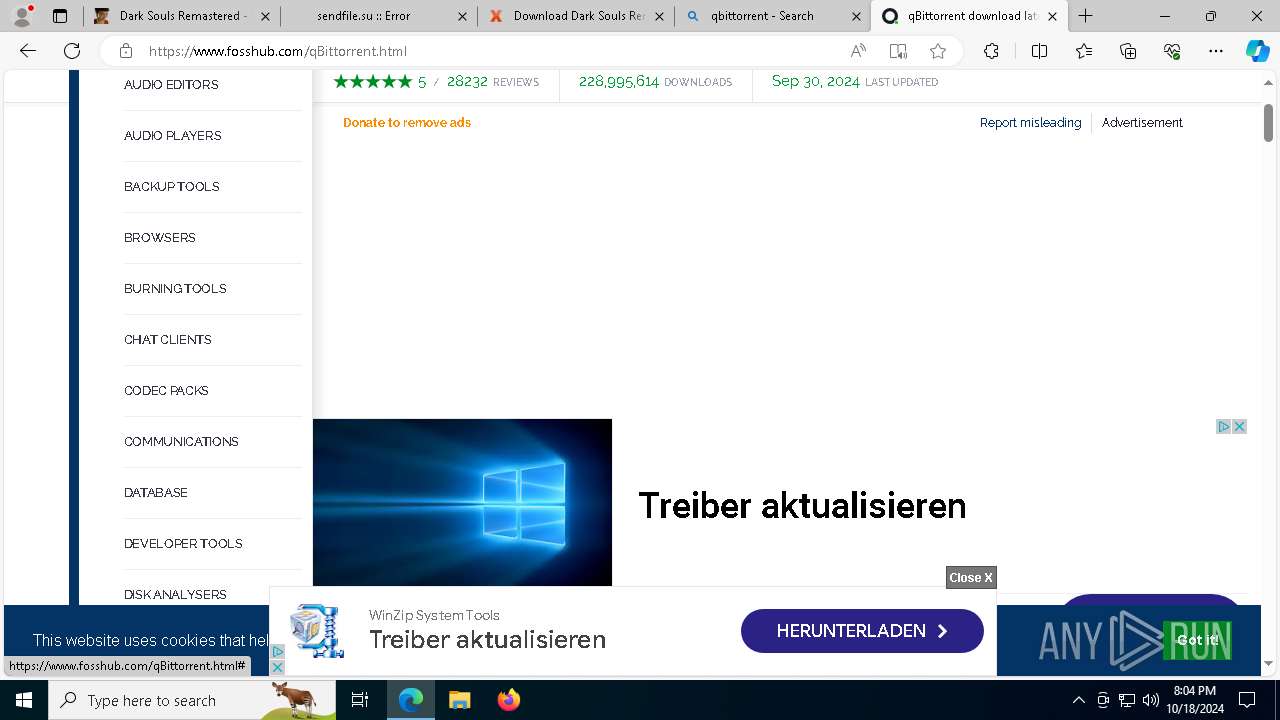
Task: Close the qbittorrent - Search tab
Action: pos(856,16)
